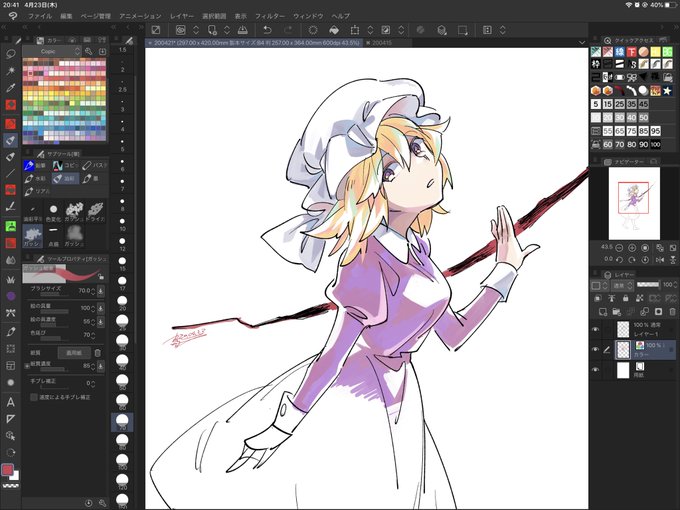This screenshot has height=510, width=680.
Task: Select the Blend tool droplets icon
Action: pos(11,260)
